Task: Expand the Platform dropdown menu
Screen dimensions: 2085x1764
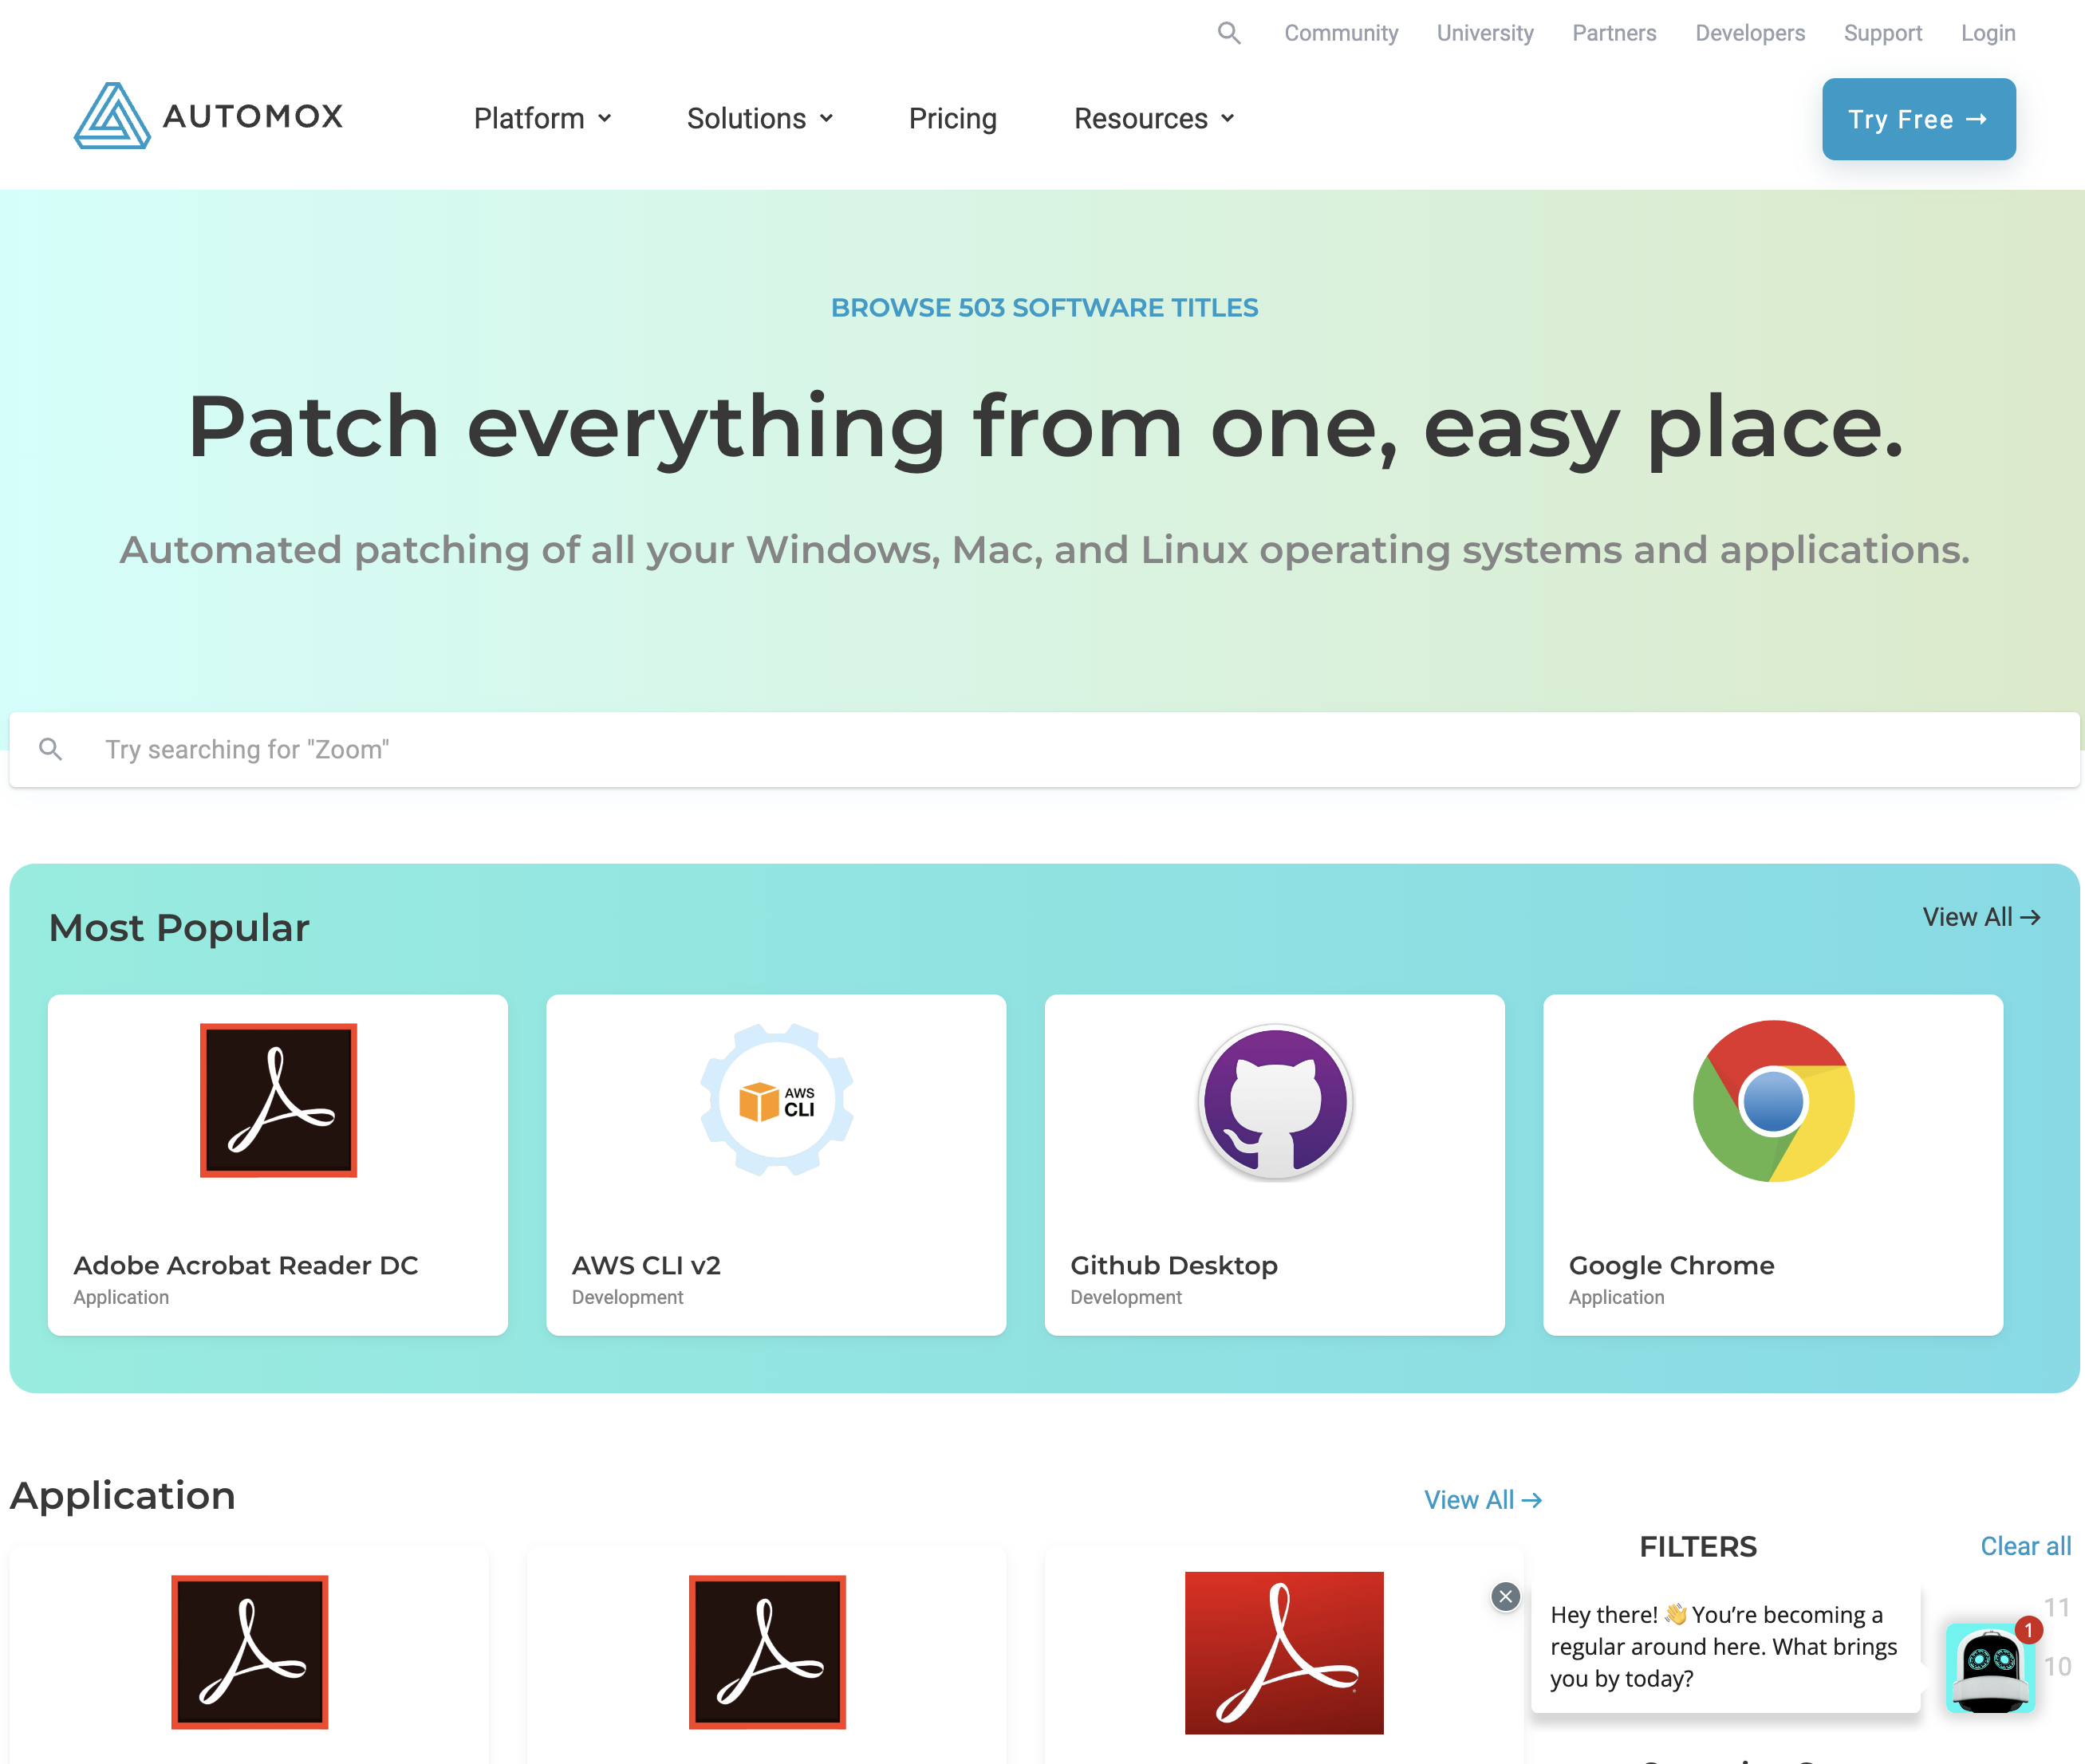Action: pos(542,118)
